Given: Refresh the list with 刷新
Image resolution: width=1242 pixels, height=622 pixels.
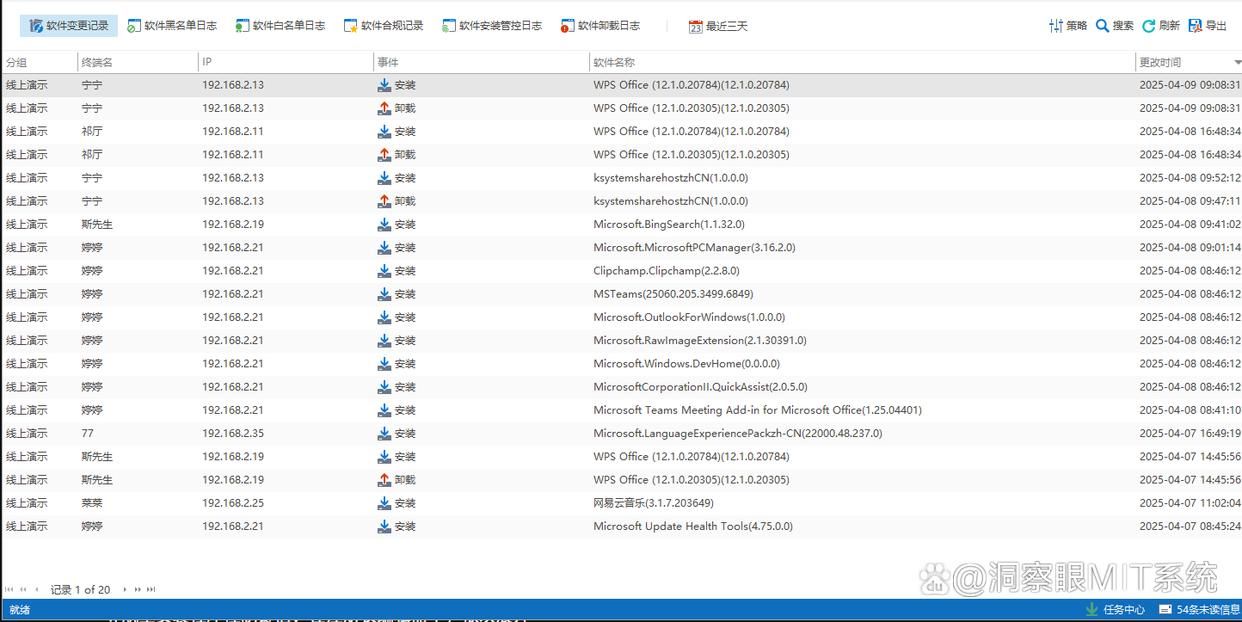Looking at the screenshot, I should [1161, 26].
